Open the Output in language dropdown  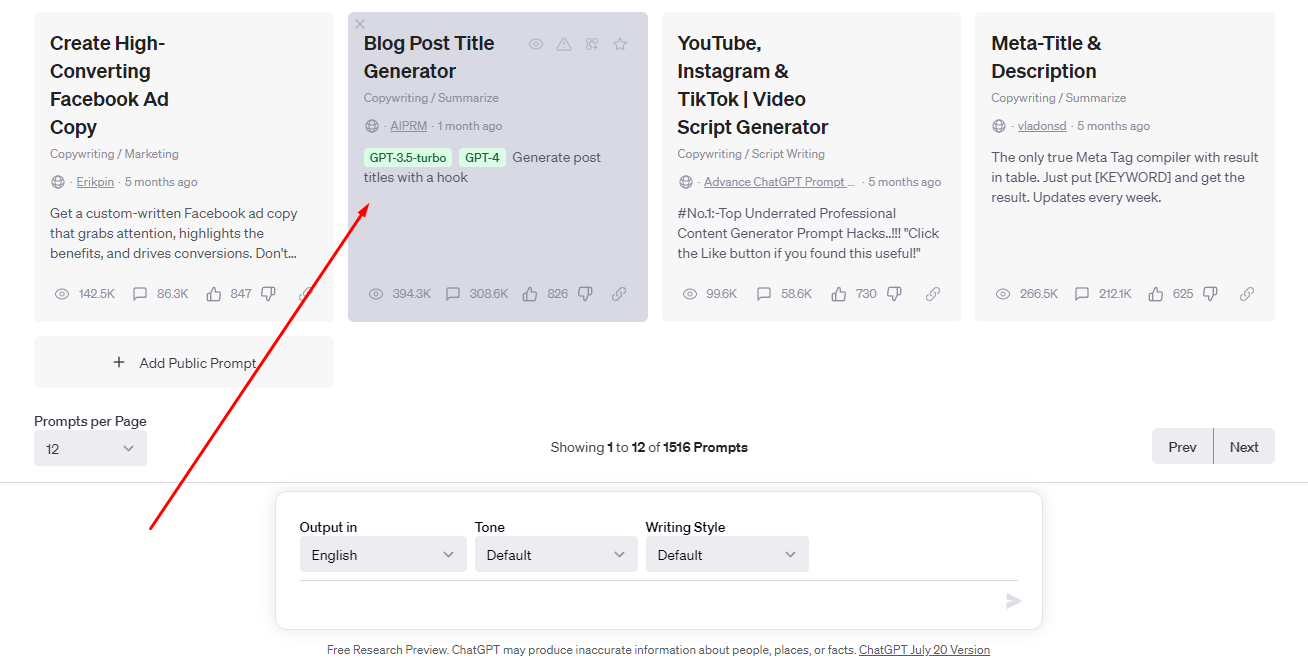click(x=383, y=555)
